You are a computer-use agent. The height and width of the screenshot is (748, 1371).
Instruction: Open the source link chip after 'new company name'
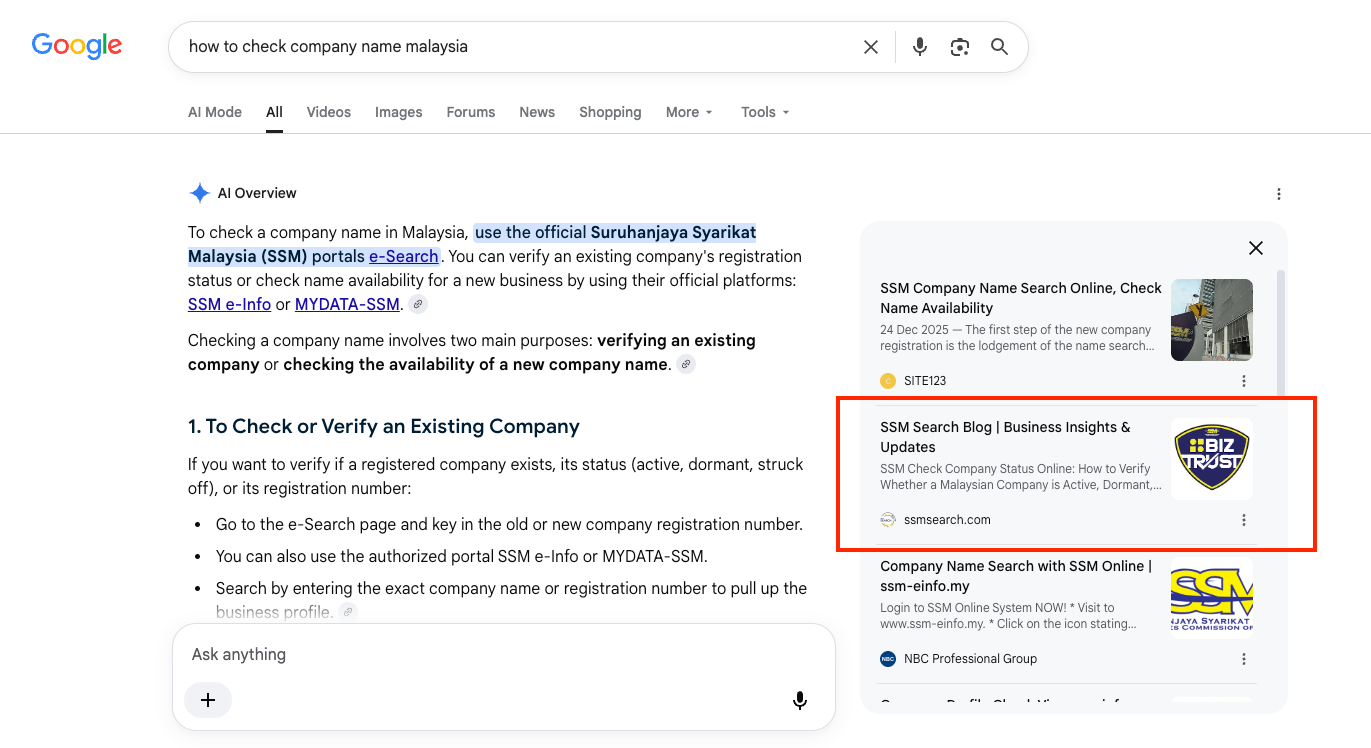click(686, 364)
